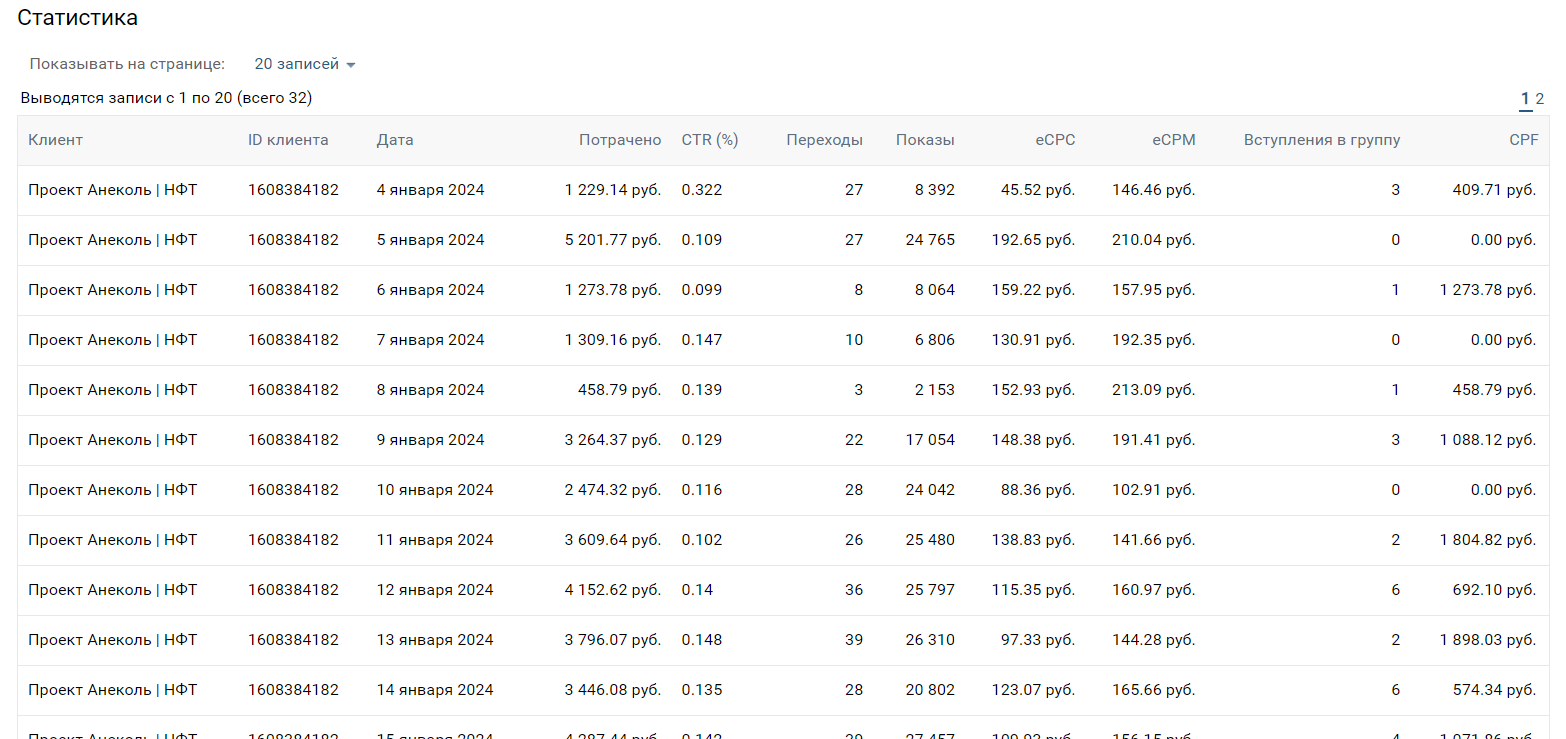The width and height of the screenshot is (1566, 739).
Task: Select the row dated 9 января 2024
Action: [x=430, y=440]
